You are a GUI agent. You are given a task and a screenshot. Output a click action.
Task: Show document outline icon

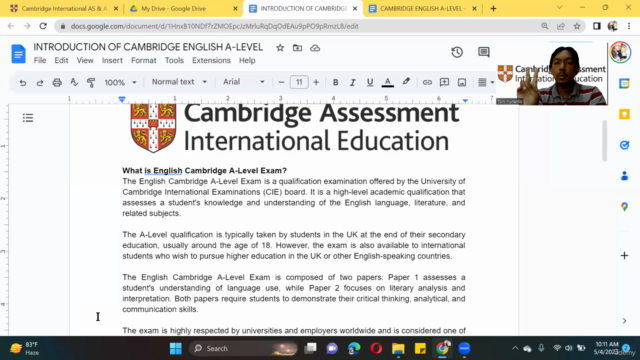pyautogui.click(x=28, y=118)
